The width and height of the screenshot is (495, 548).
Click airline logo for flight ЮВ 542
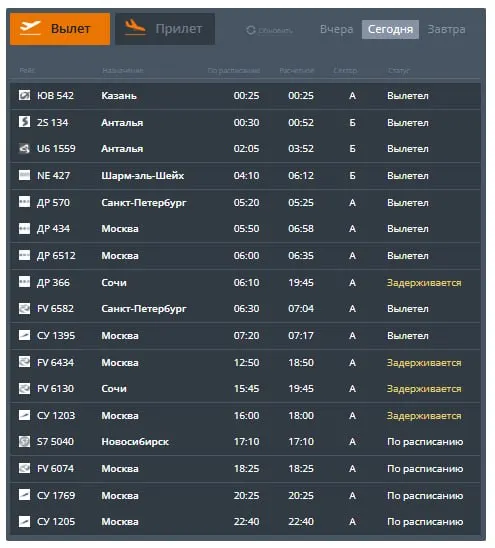24,95
